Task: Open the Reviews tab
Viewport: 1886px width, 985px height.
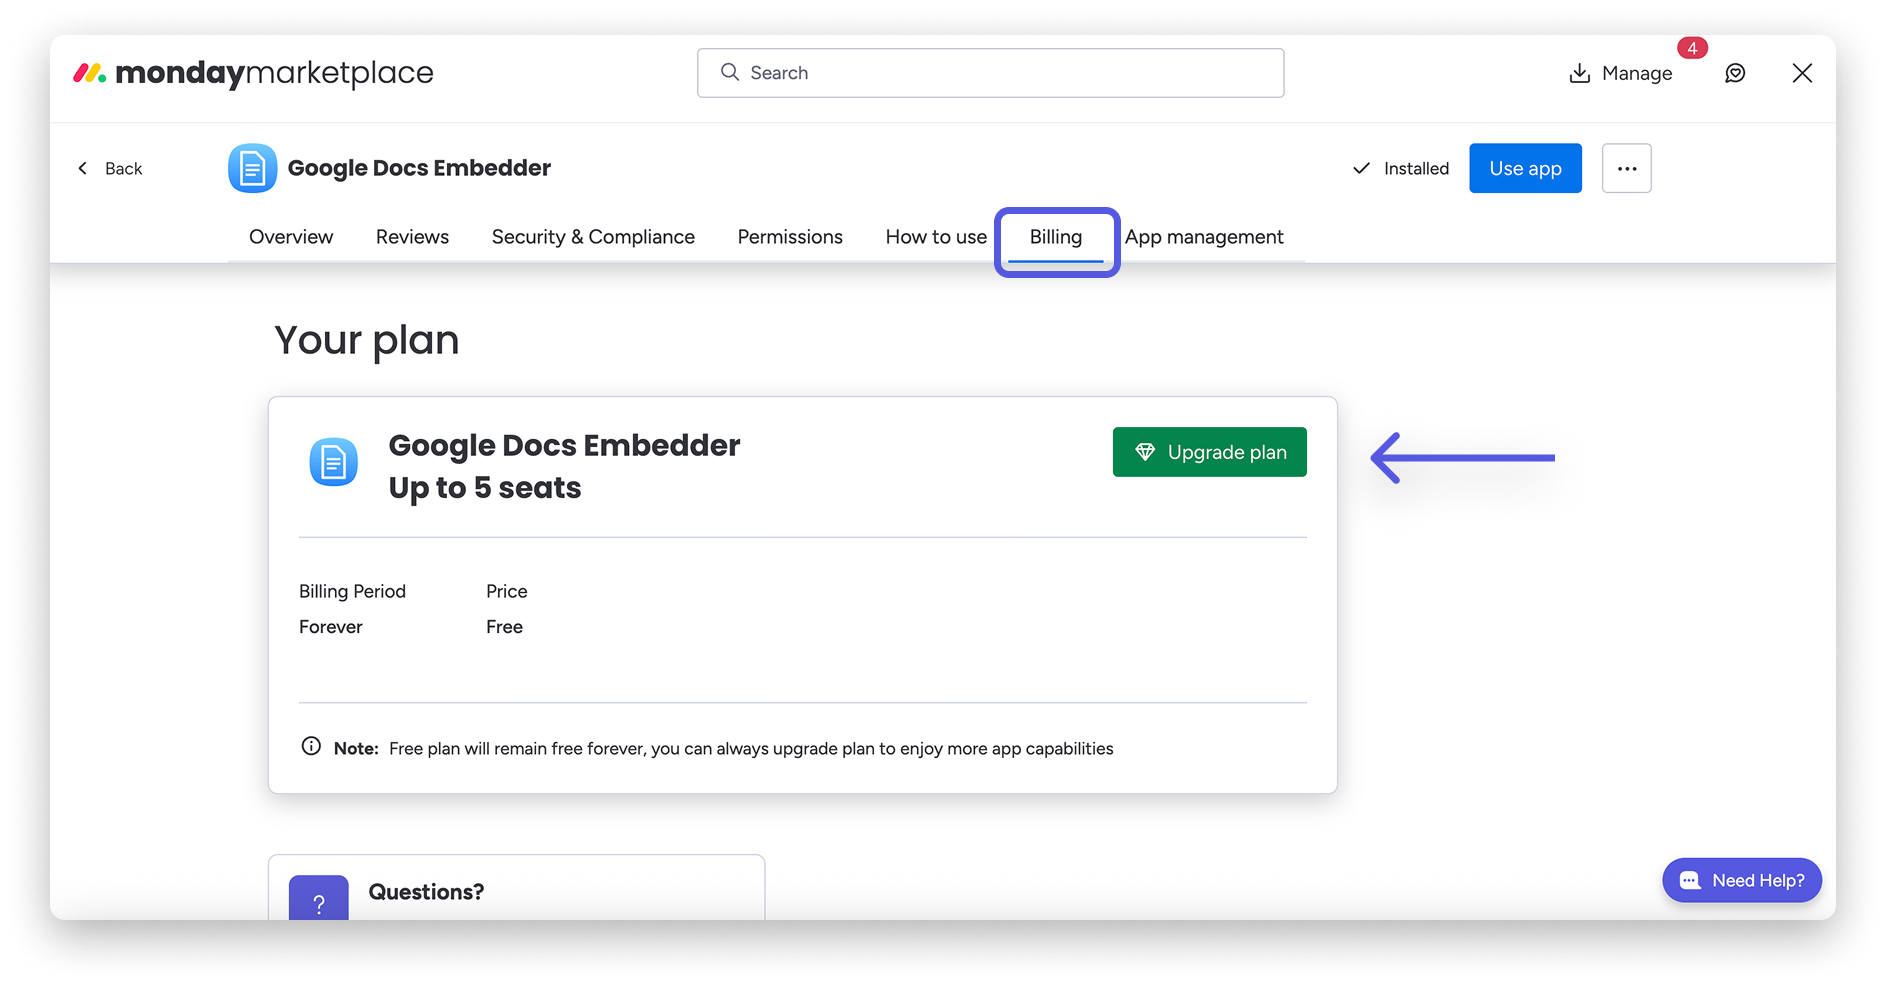Action: pyautogui.click(x=412, y=237)
